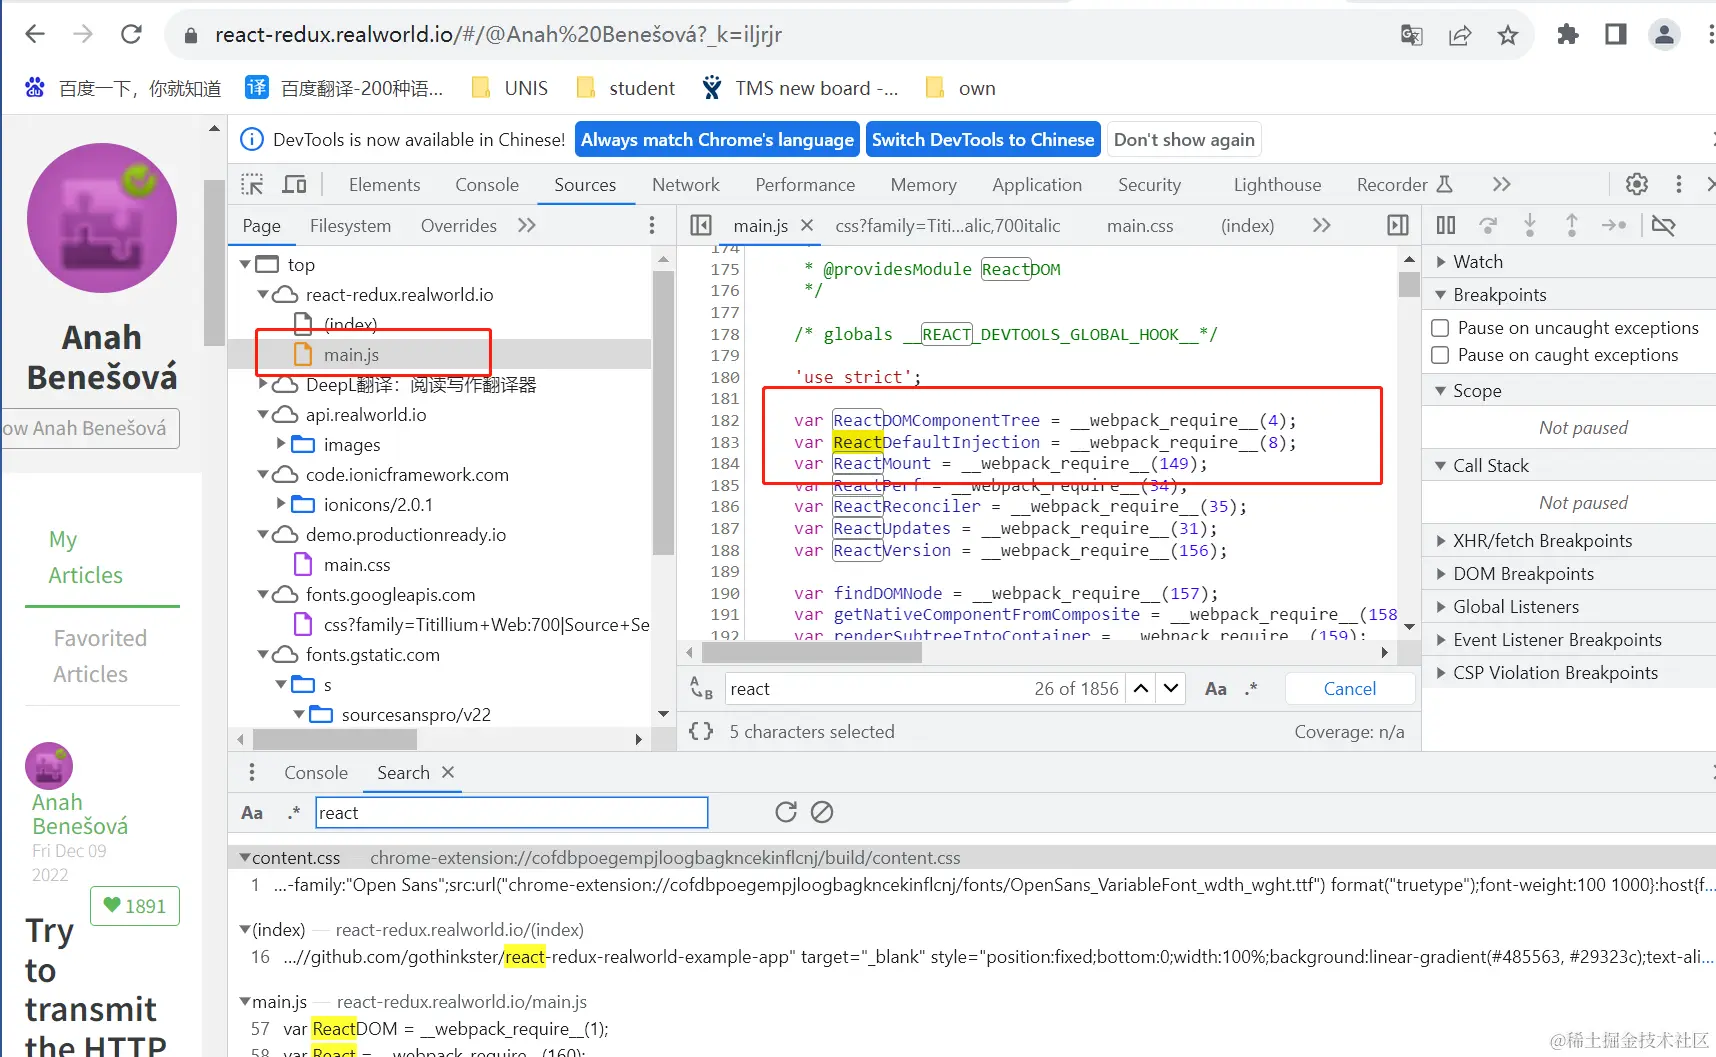The height and width of the screenshot is (1057, 1716).
Task: Bookmark this page with star icon
Action: (1508, 35)
